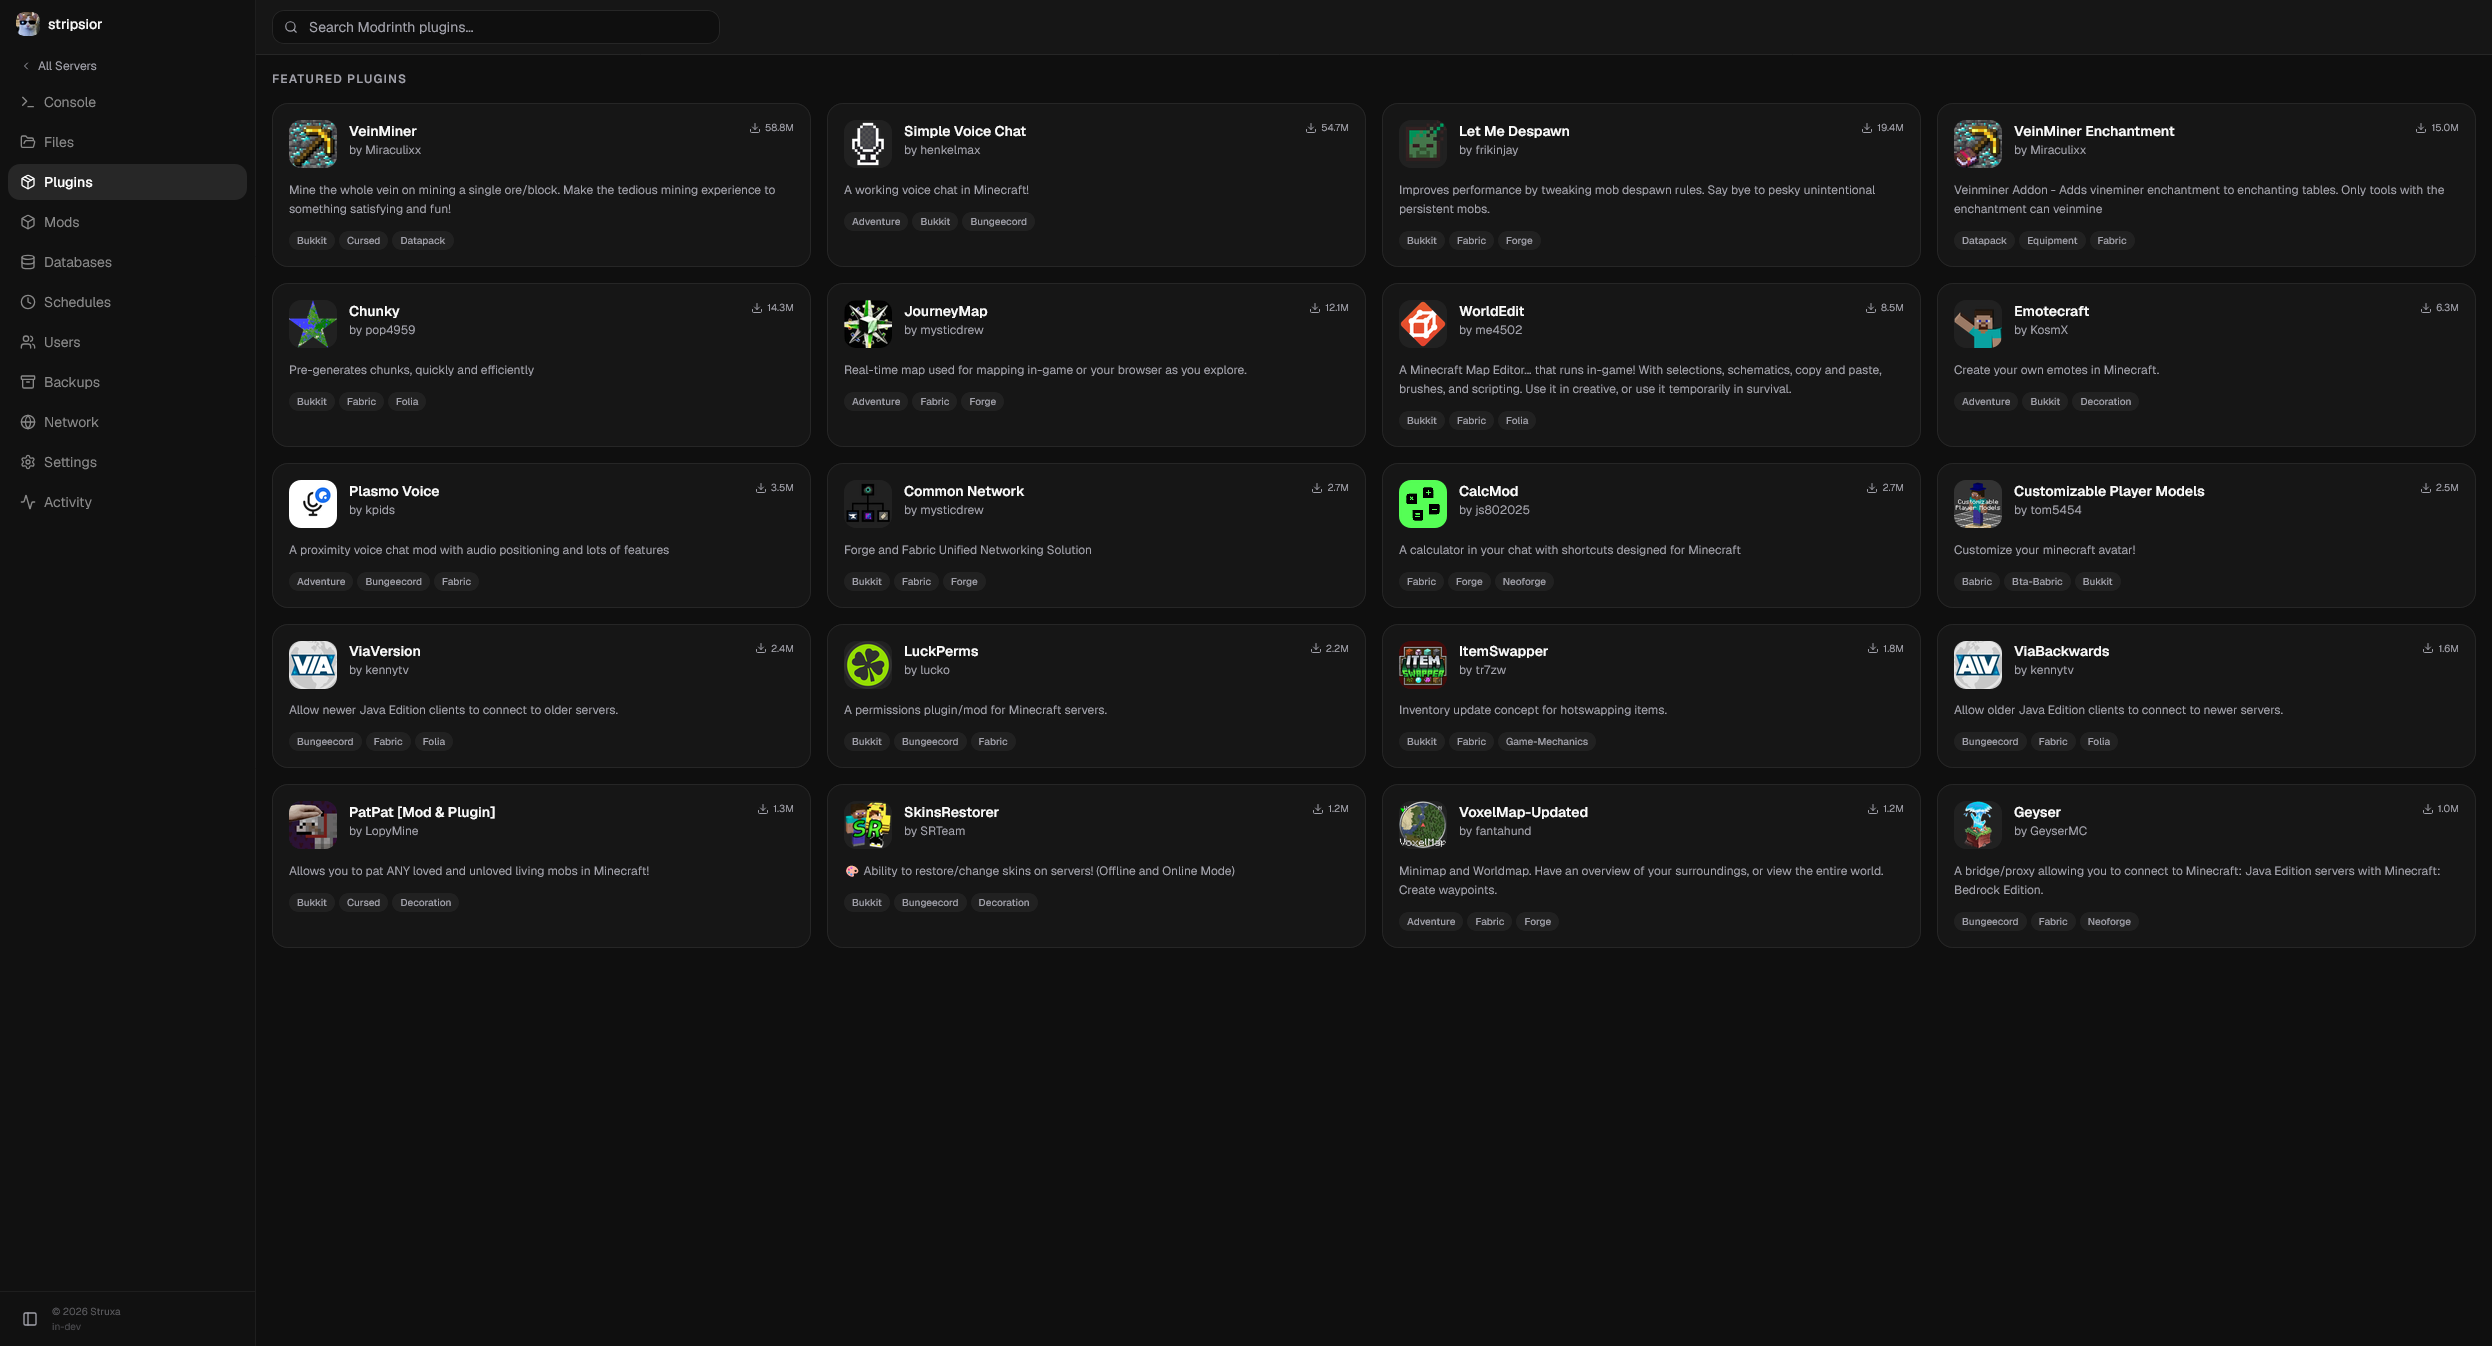
Task: Click the Equipment tag on VeinMiner Enchantment
Action: pyautogui.click(x=2052, y=241)
